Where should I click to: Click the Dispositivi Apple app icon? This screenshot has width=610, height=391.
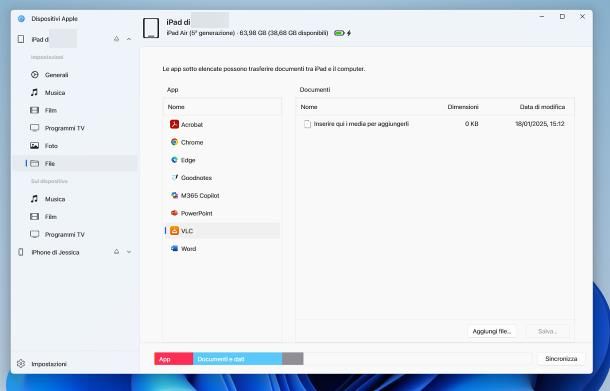click(21, 19)
